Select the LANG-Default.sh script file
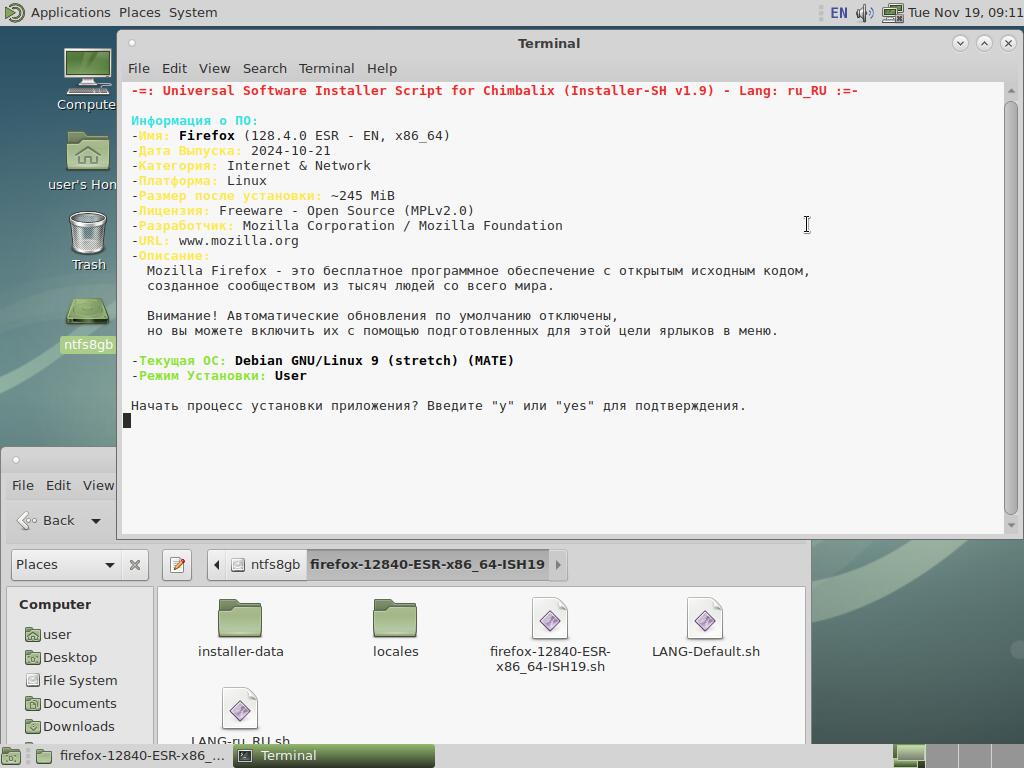This screenshot has height=768, width=1024. click(705, 628)
